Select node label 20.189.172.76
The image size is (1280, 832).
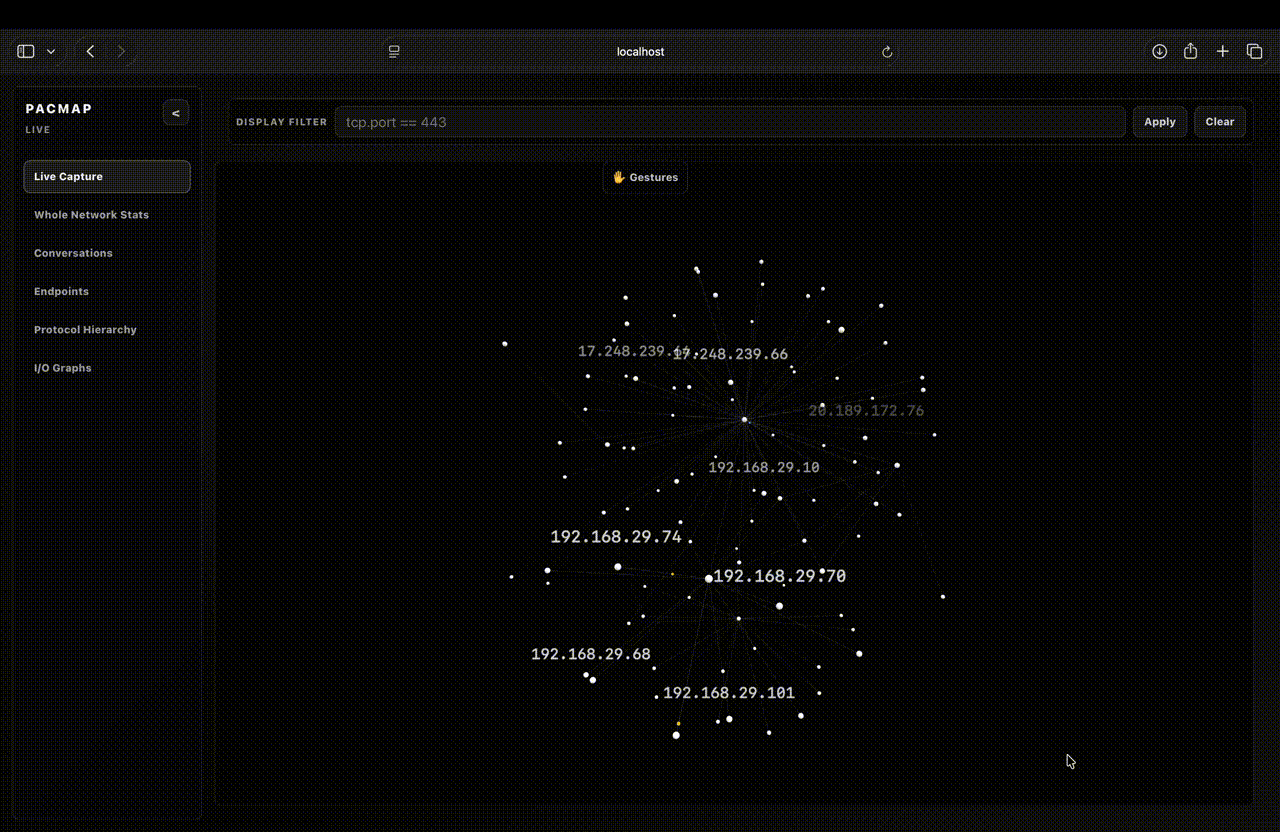click(866, 411)
